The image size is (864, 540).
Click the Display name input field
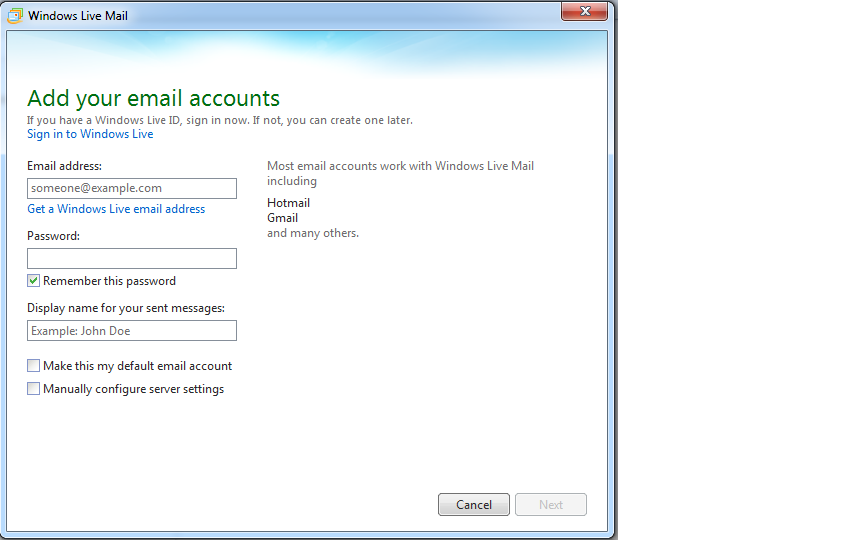[x=132, y=331]
